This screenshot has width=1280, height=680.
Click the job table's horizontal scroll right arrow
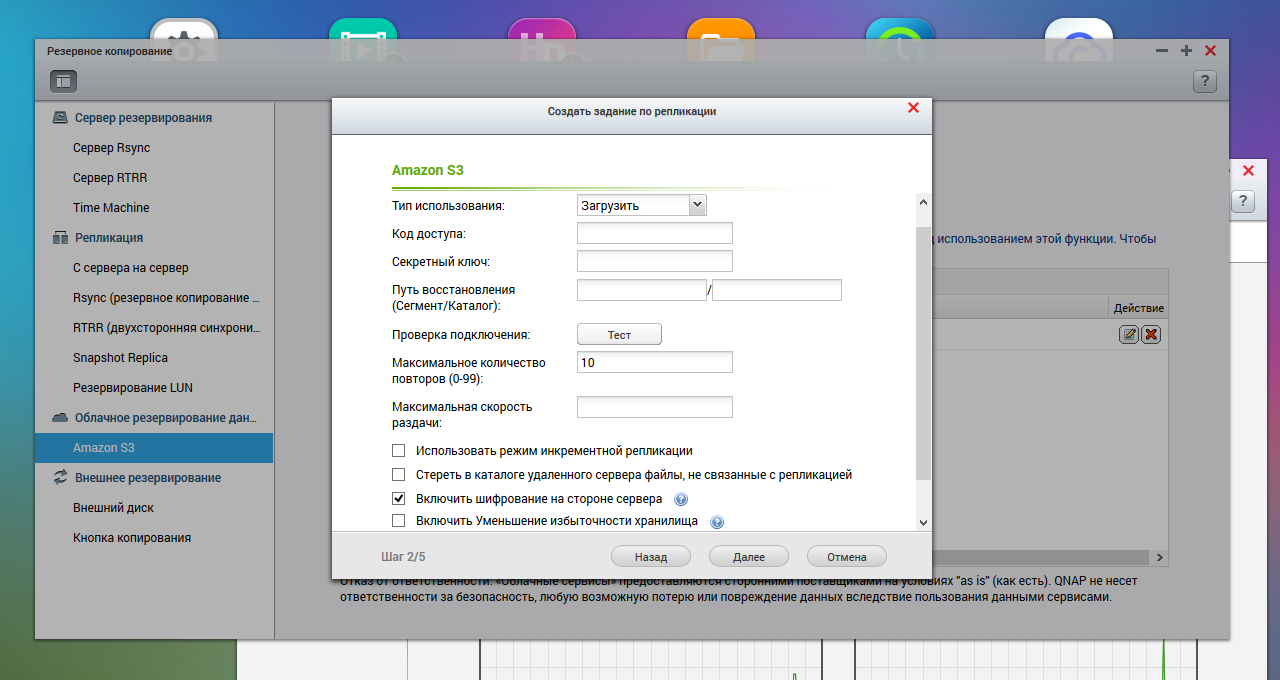click(x=1160, y=557)
